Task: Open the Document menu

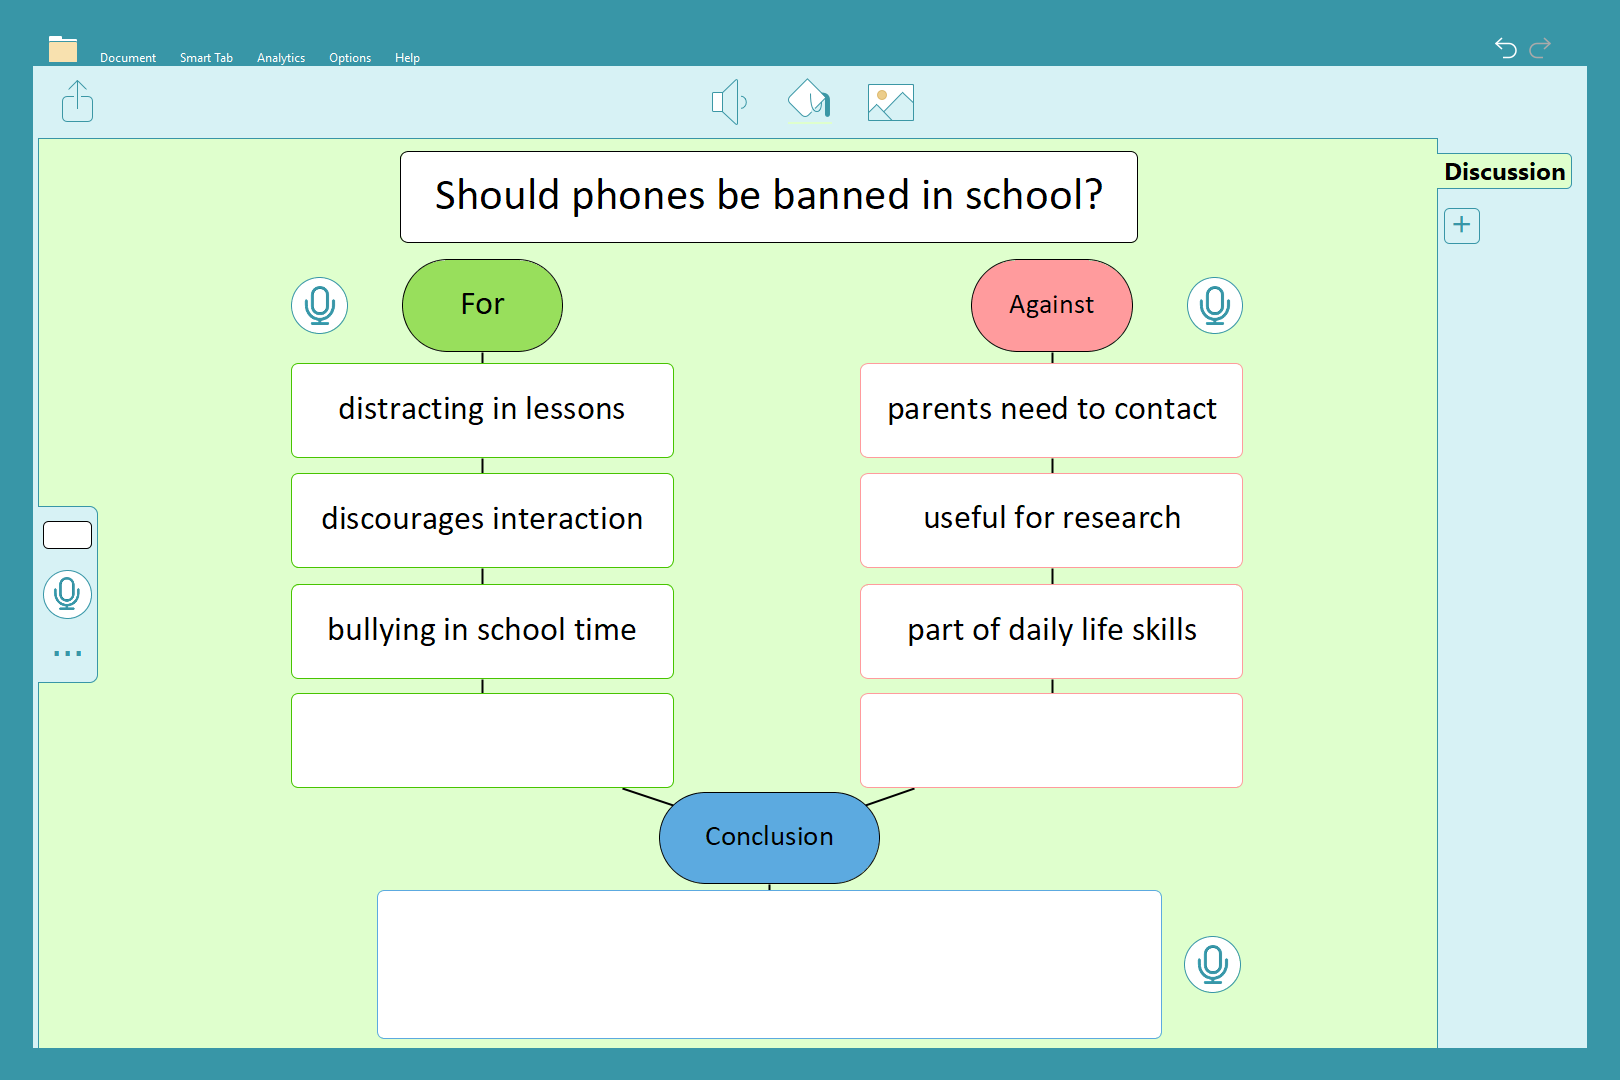Action: (128, 58)
